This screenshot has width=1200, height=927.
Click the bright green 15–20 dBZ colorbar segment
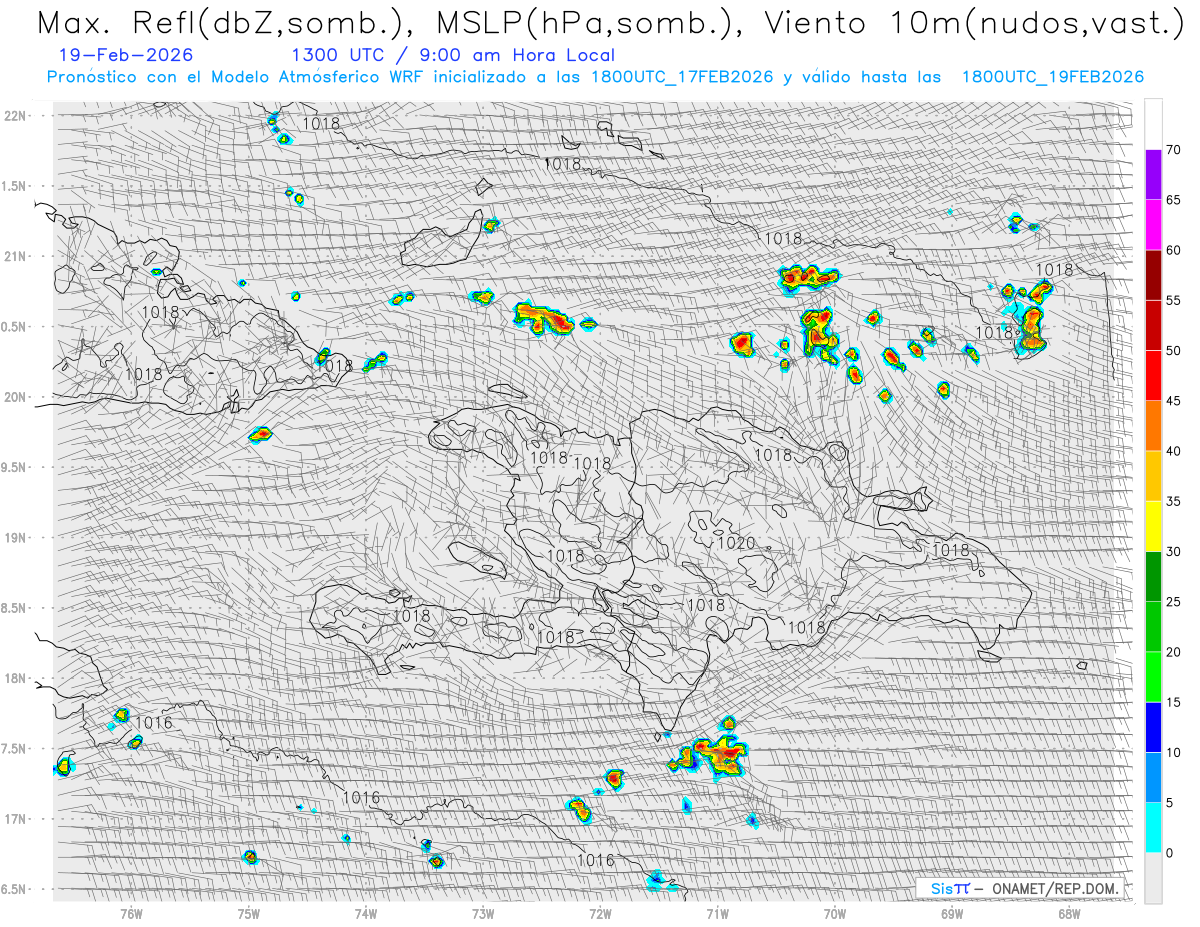[x=1153, y=677]
